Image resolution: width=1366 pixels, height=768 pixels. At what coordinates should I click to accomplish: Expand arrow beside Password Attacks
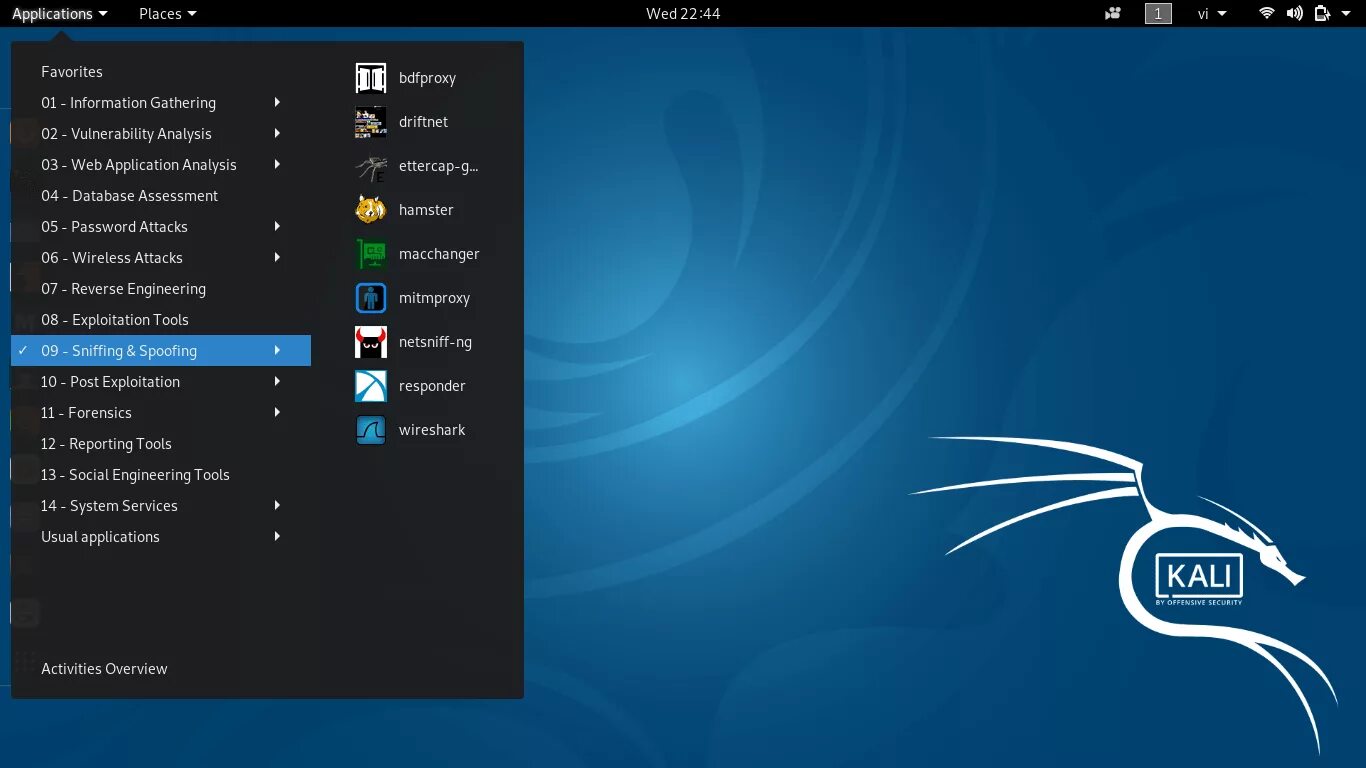tap(277, 226)
